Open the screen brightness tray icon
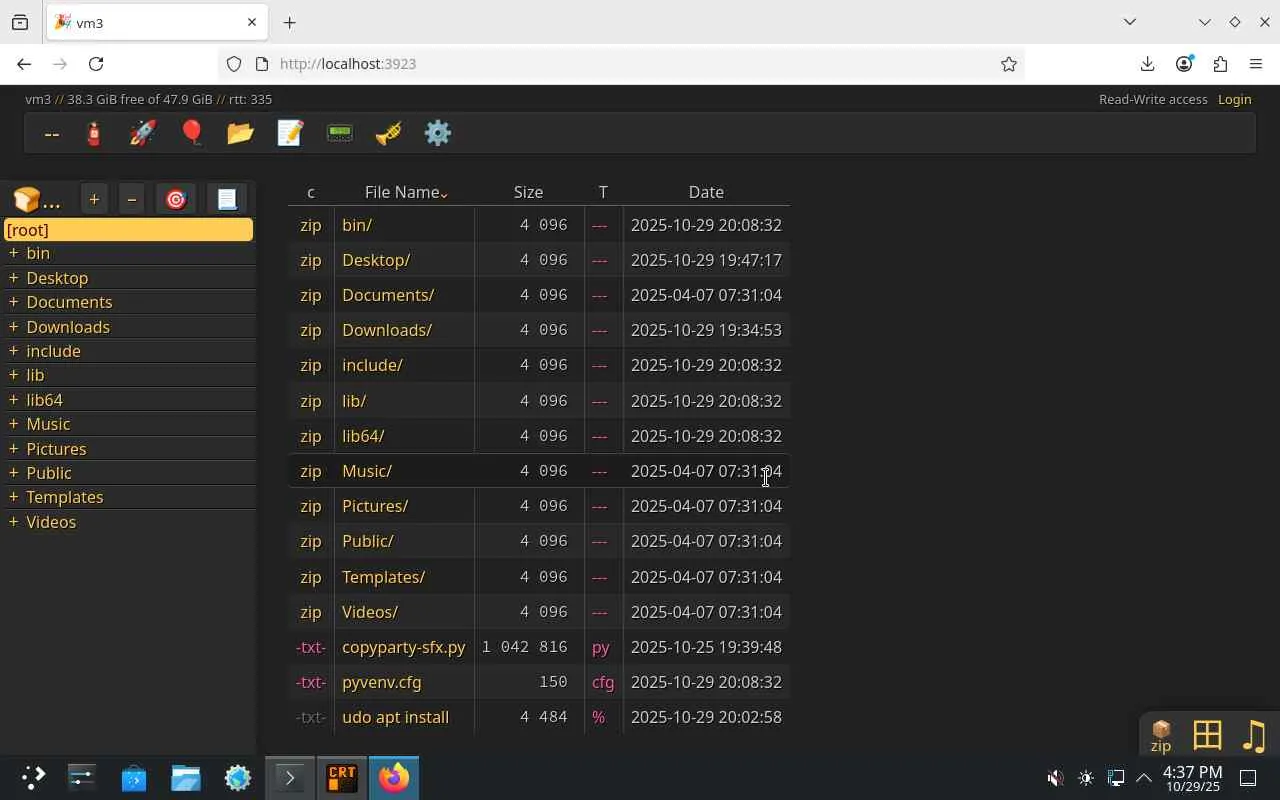This screenshot has height=800, width=1280. click(1086, 778)
